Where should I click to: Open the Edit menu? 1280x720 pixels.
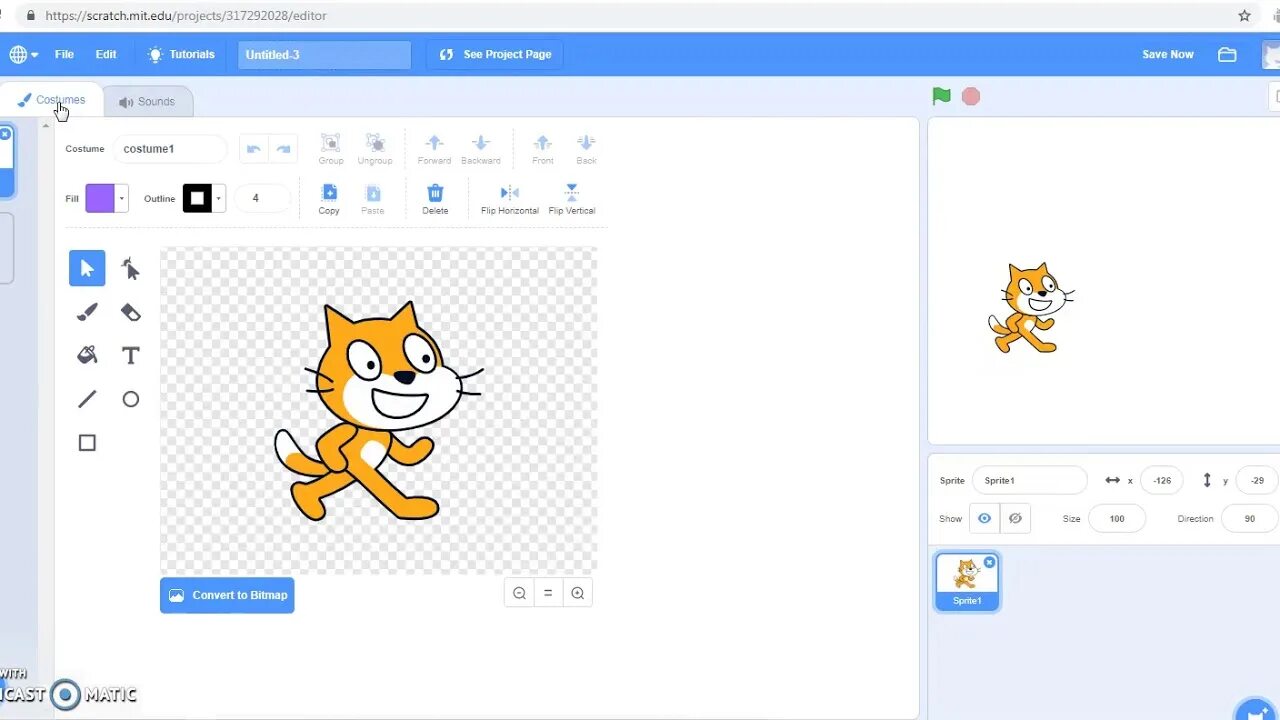click(106, 54)
